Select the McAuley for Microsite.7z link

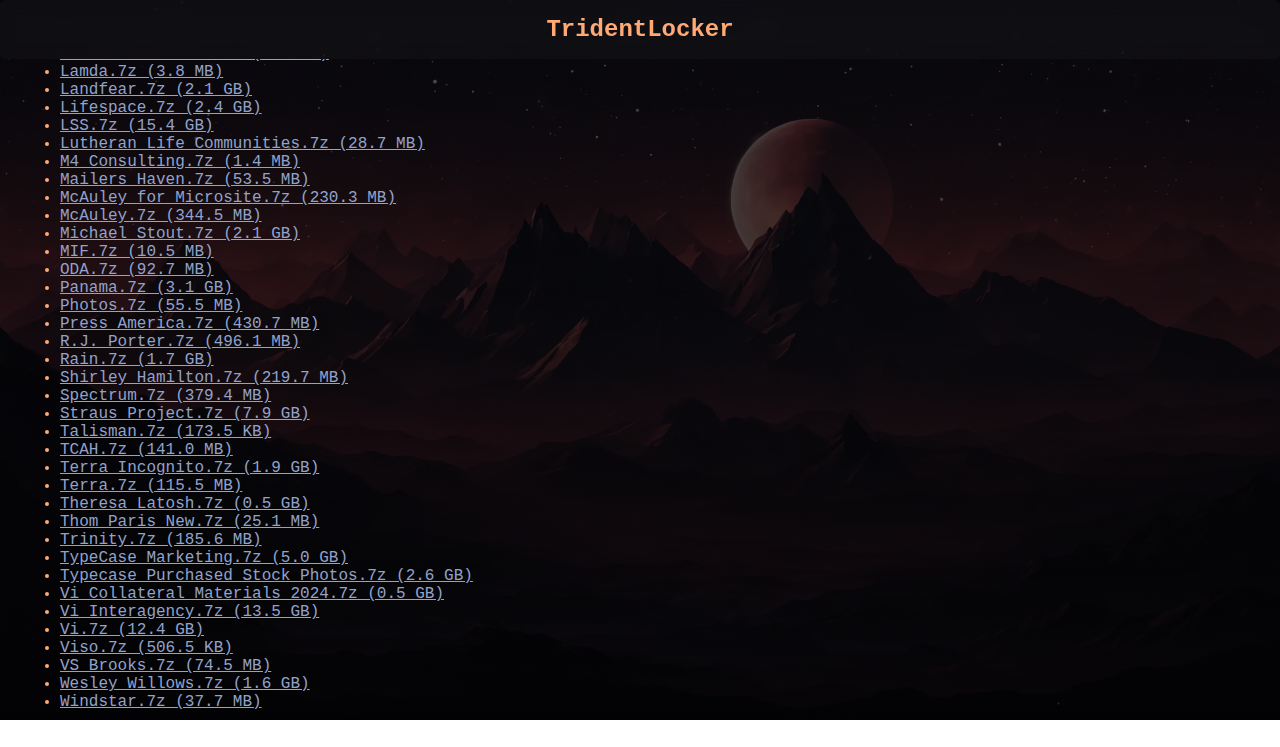[227, 198]
